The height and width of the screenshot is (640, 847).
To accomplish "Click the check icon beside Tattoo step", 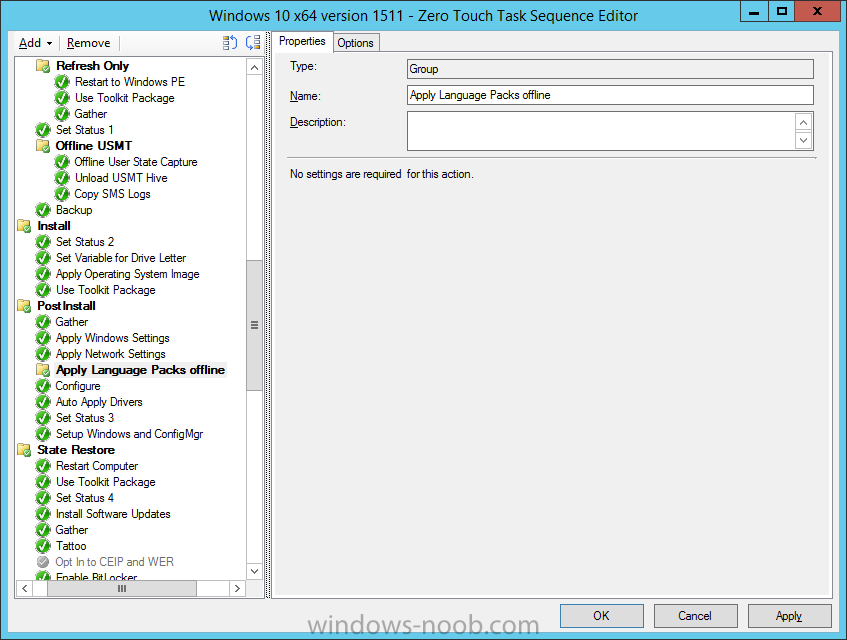I will point(43,546).
